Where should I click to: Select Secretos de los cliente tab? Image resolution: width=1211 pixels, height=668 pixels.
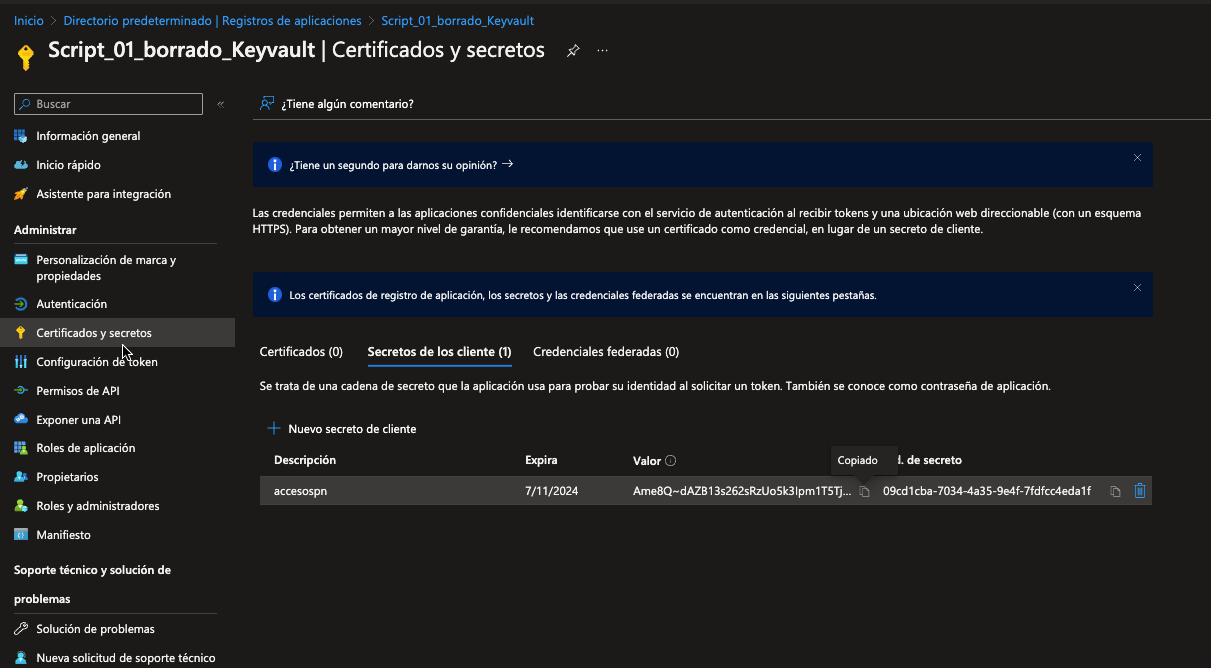439,352
